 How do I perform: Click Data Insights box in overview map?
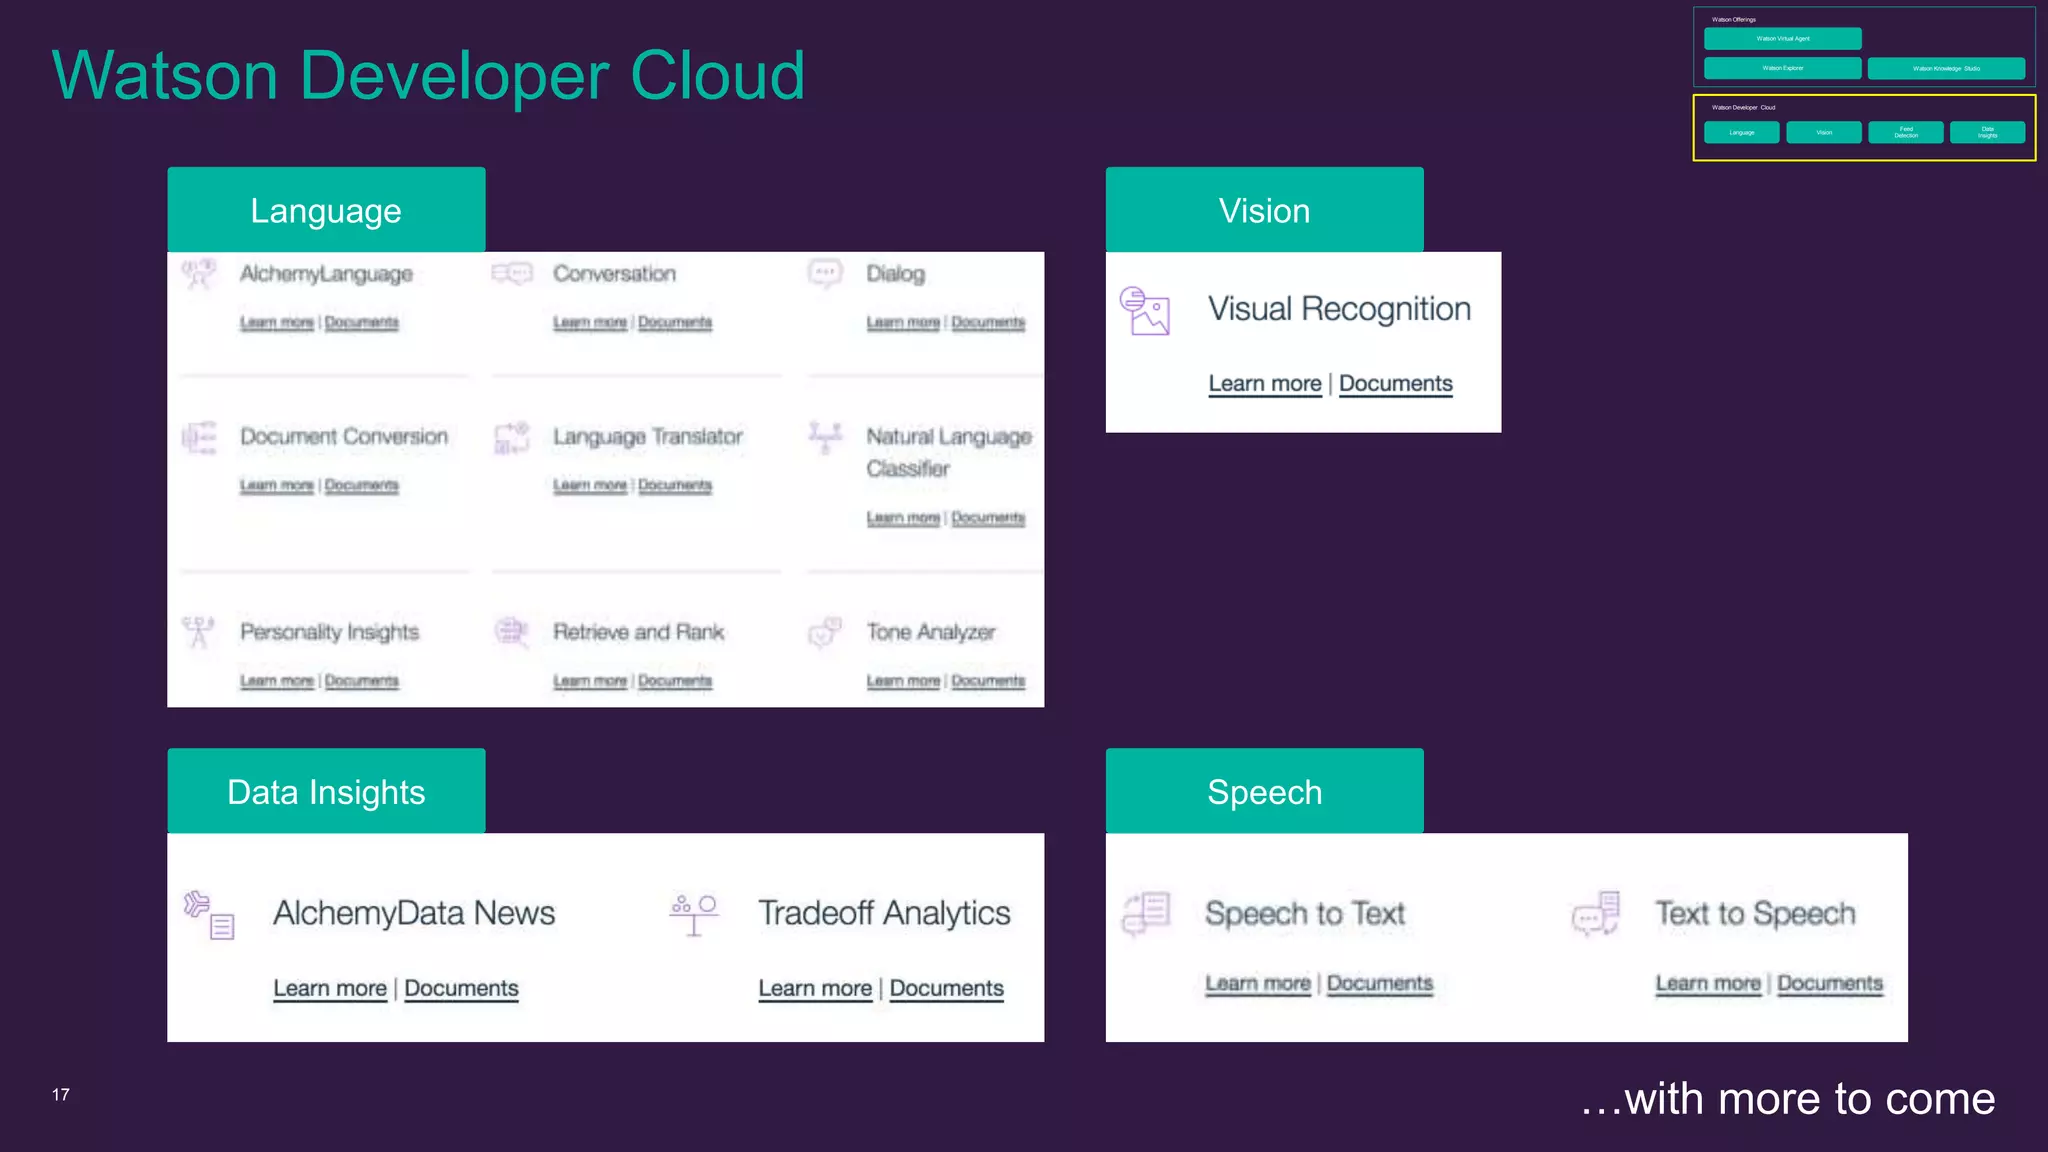pos(1987,132)
